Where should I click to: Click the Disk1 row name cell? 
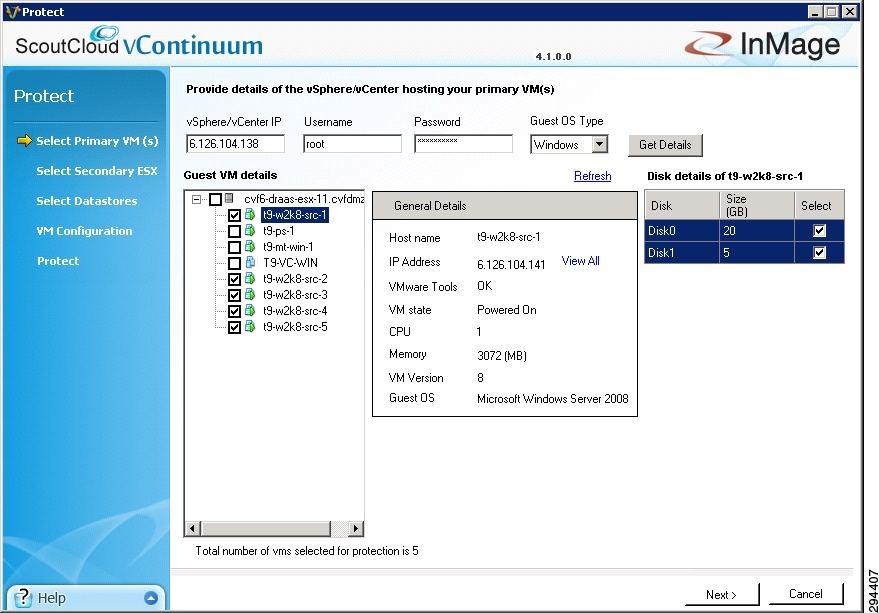pos(682,252)
